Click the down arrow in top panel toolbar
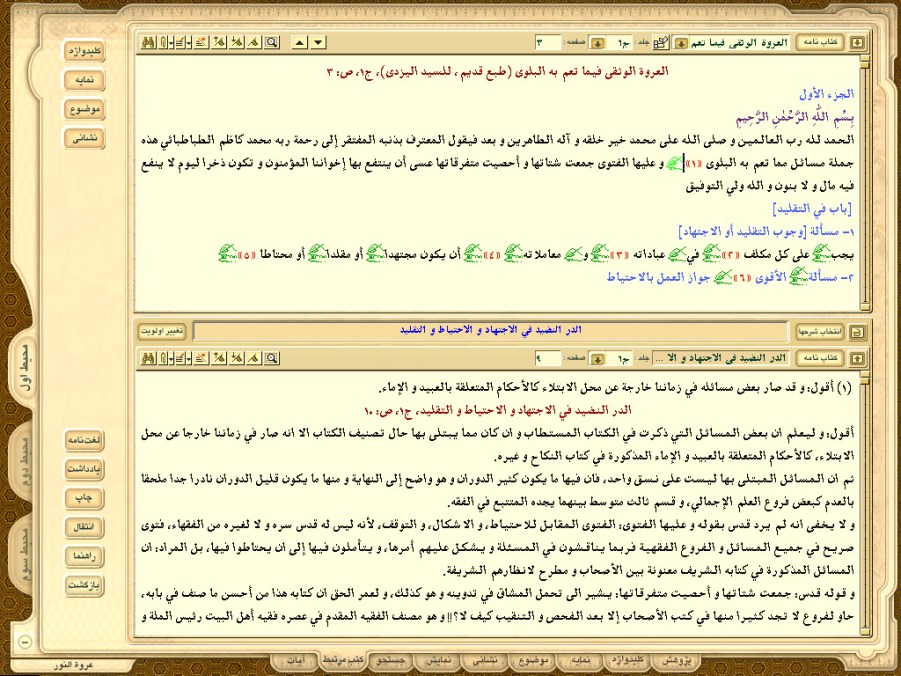The width and height of the screenshot is (901, 676). tap(318, 43)
